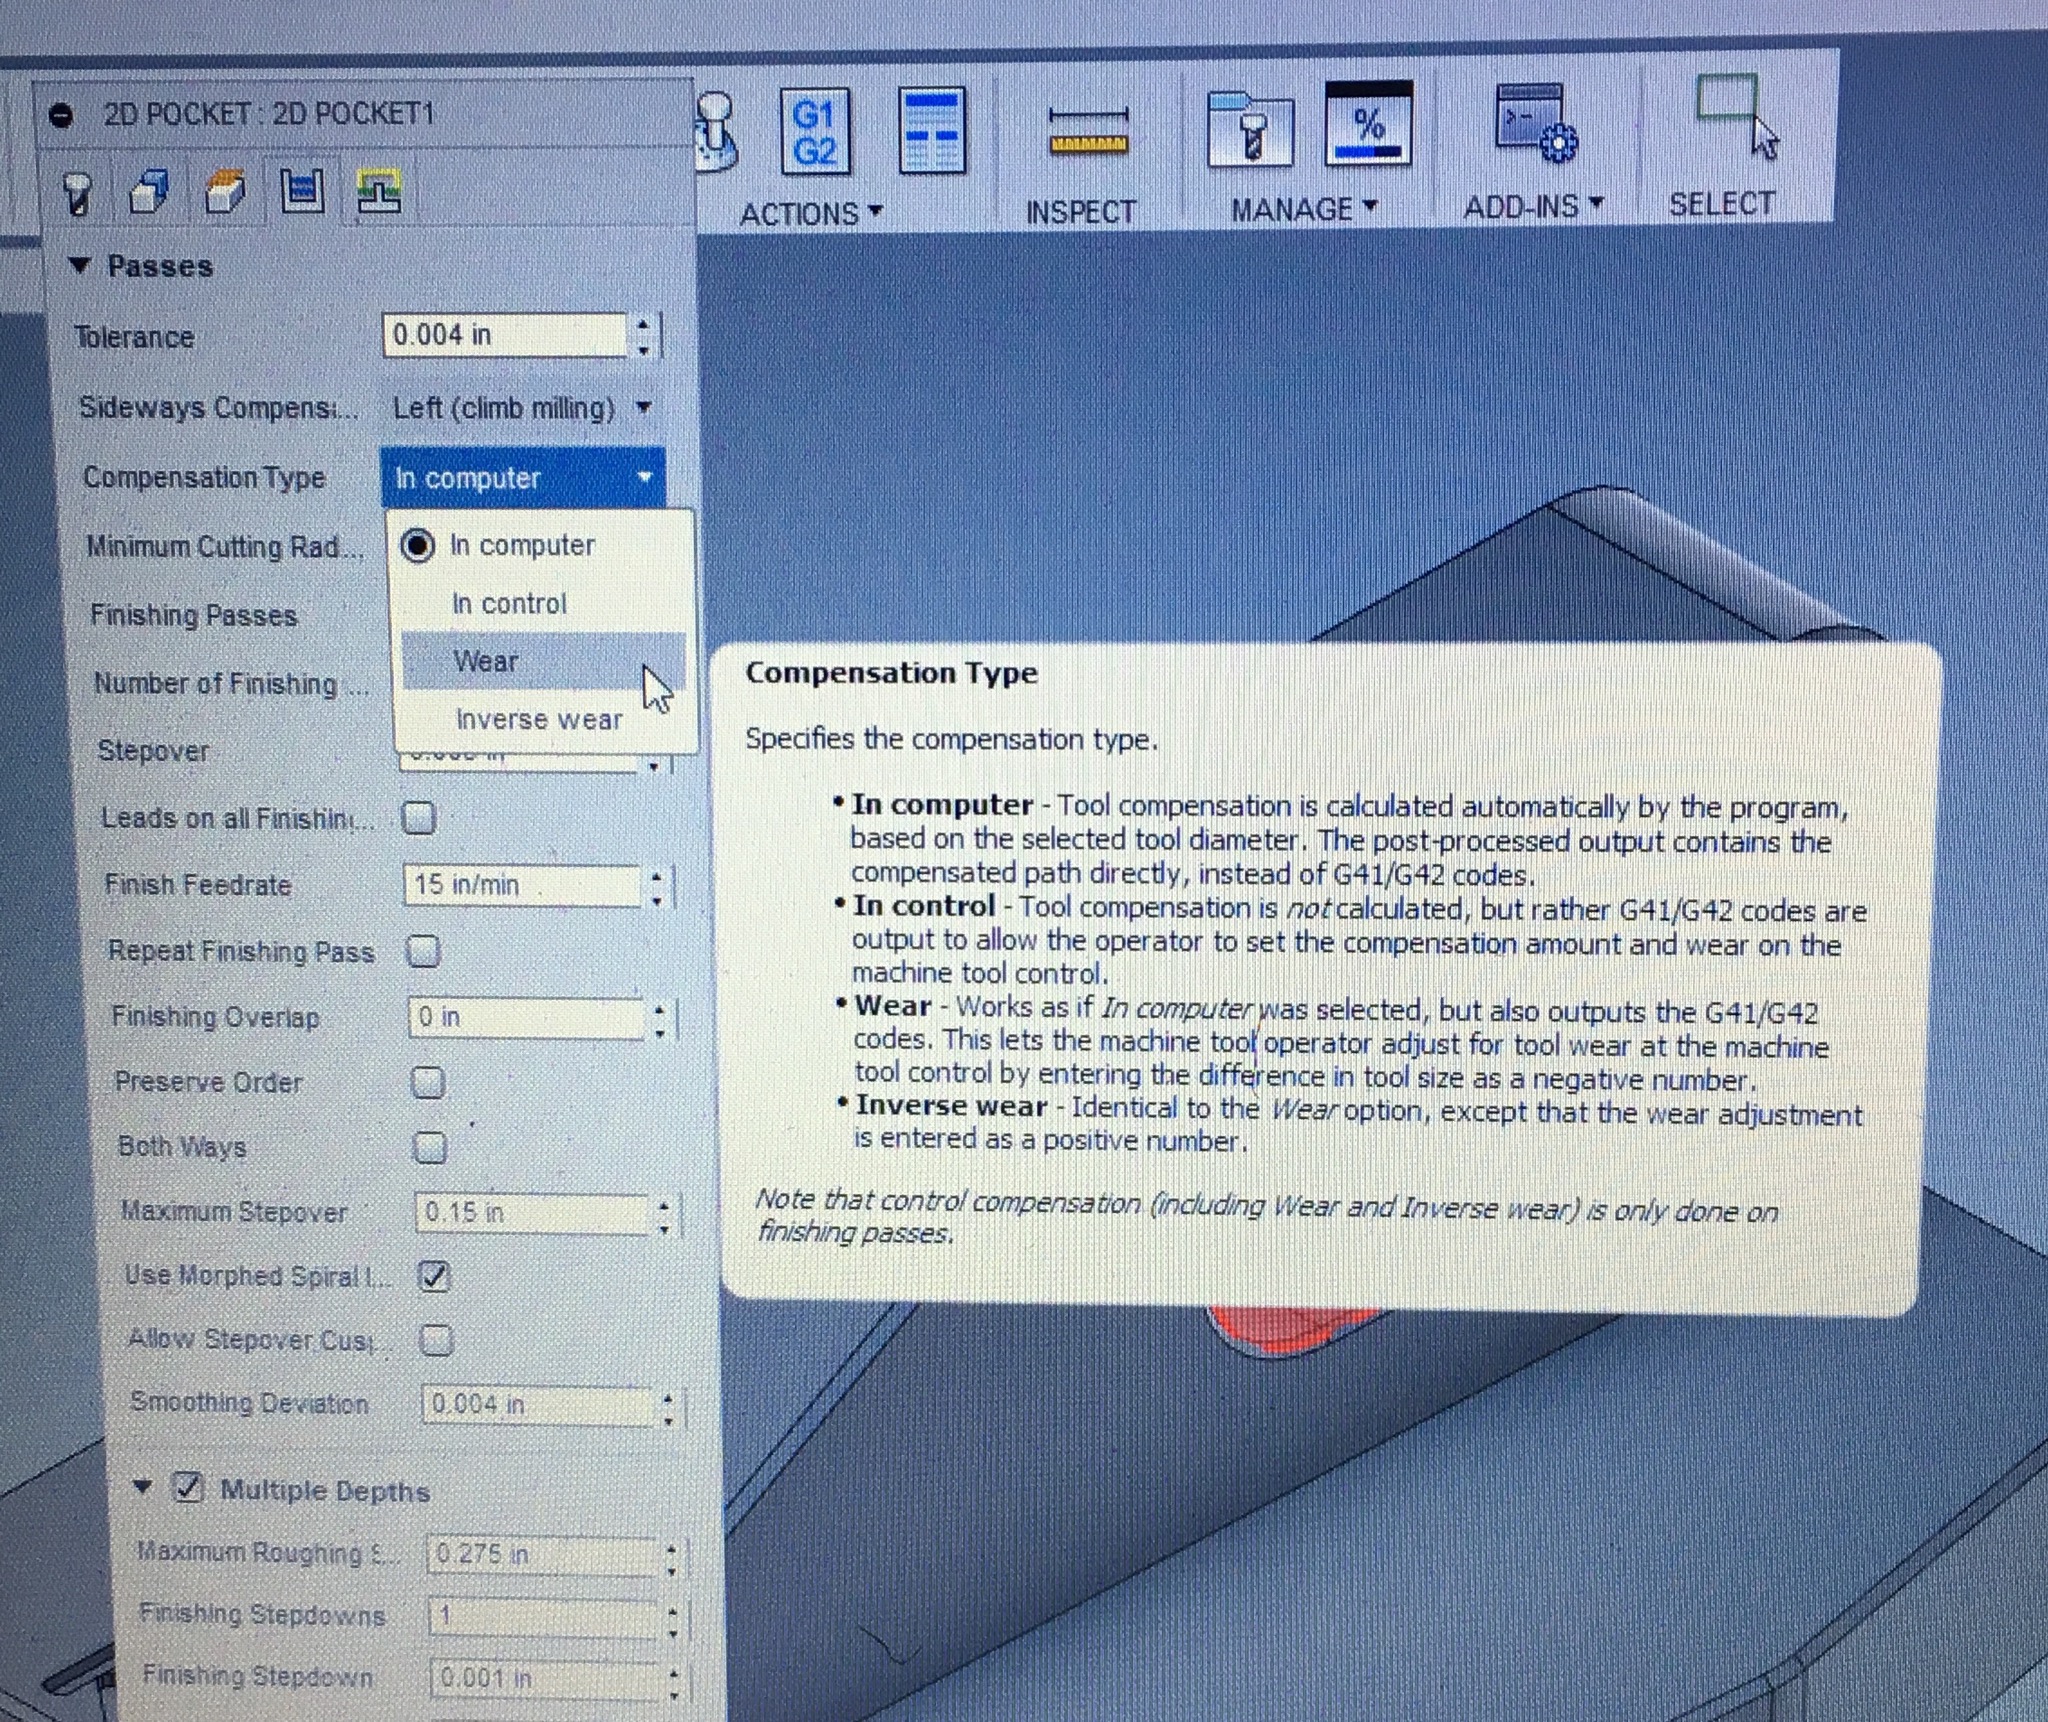This screenshot has width=2048, height=1722.
Task: Toggle Use Morphed Spiral checkbox
Action: (434, 1275)
